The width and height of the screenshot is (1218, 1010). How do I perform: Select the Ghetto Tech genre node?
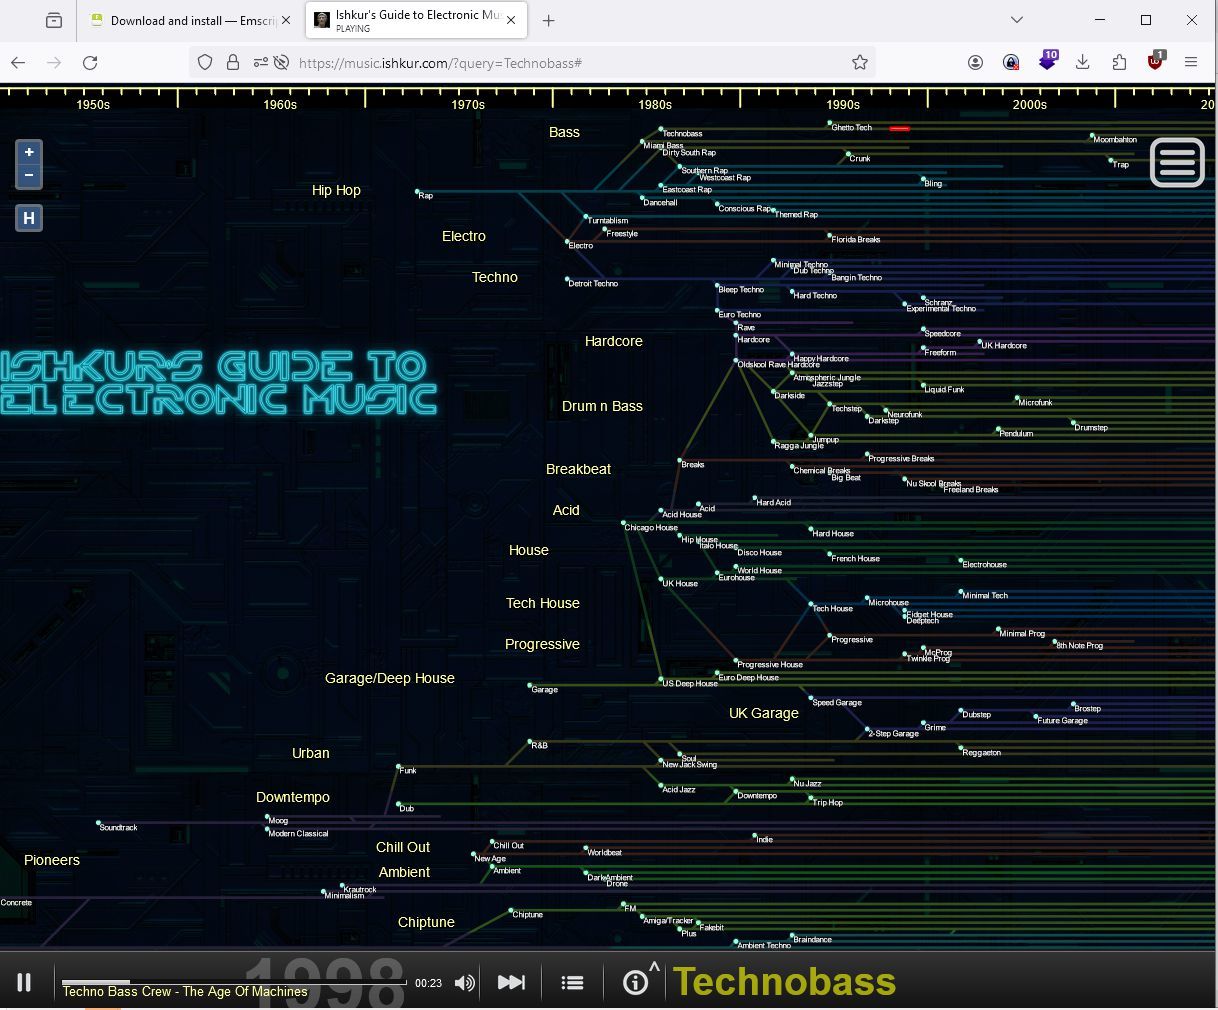pos(851,127)
